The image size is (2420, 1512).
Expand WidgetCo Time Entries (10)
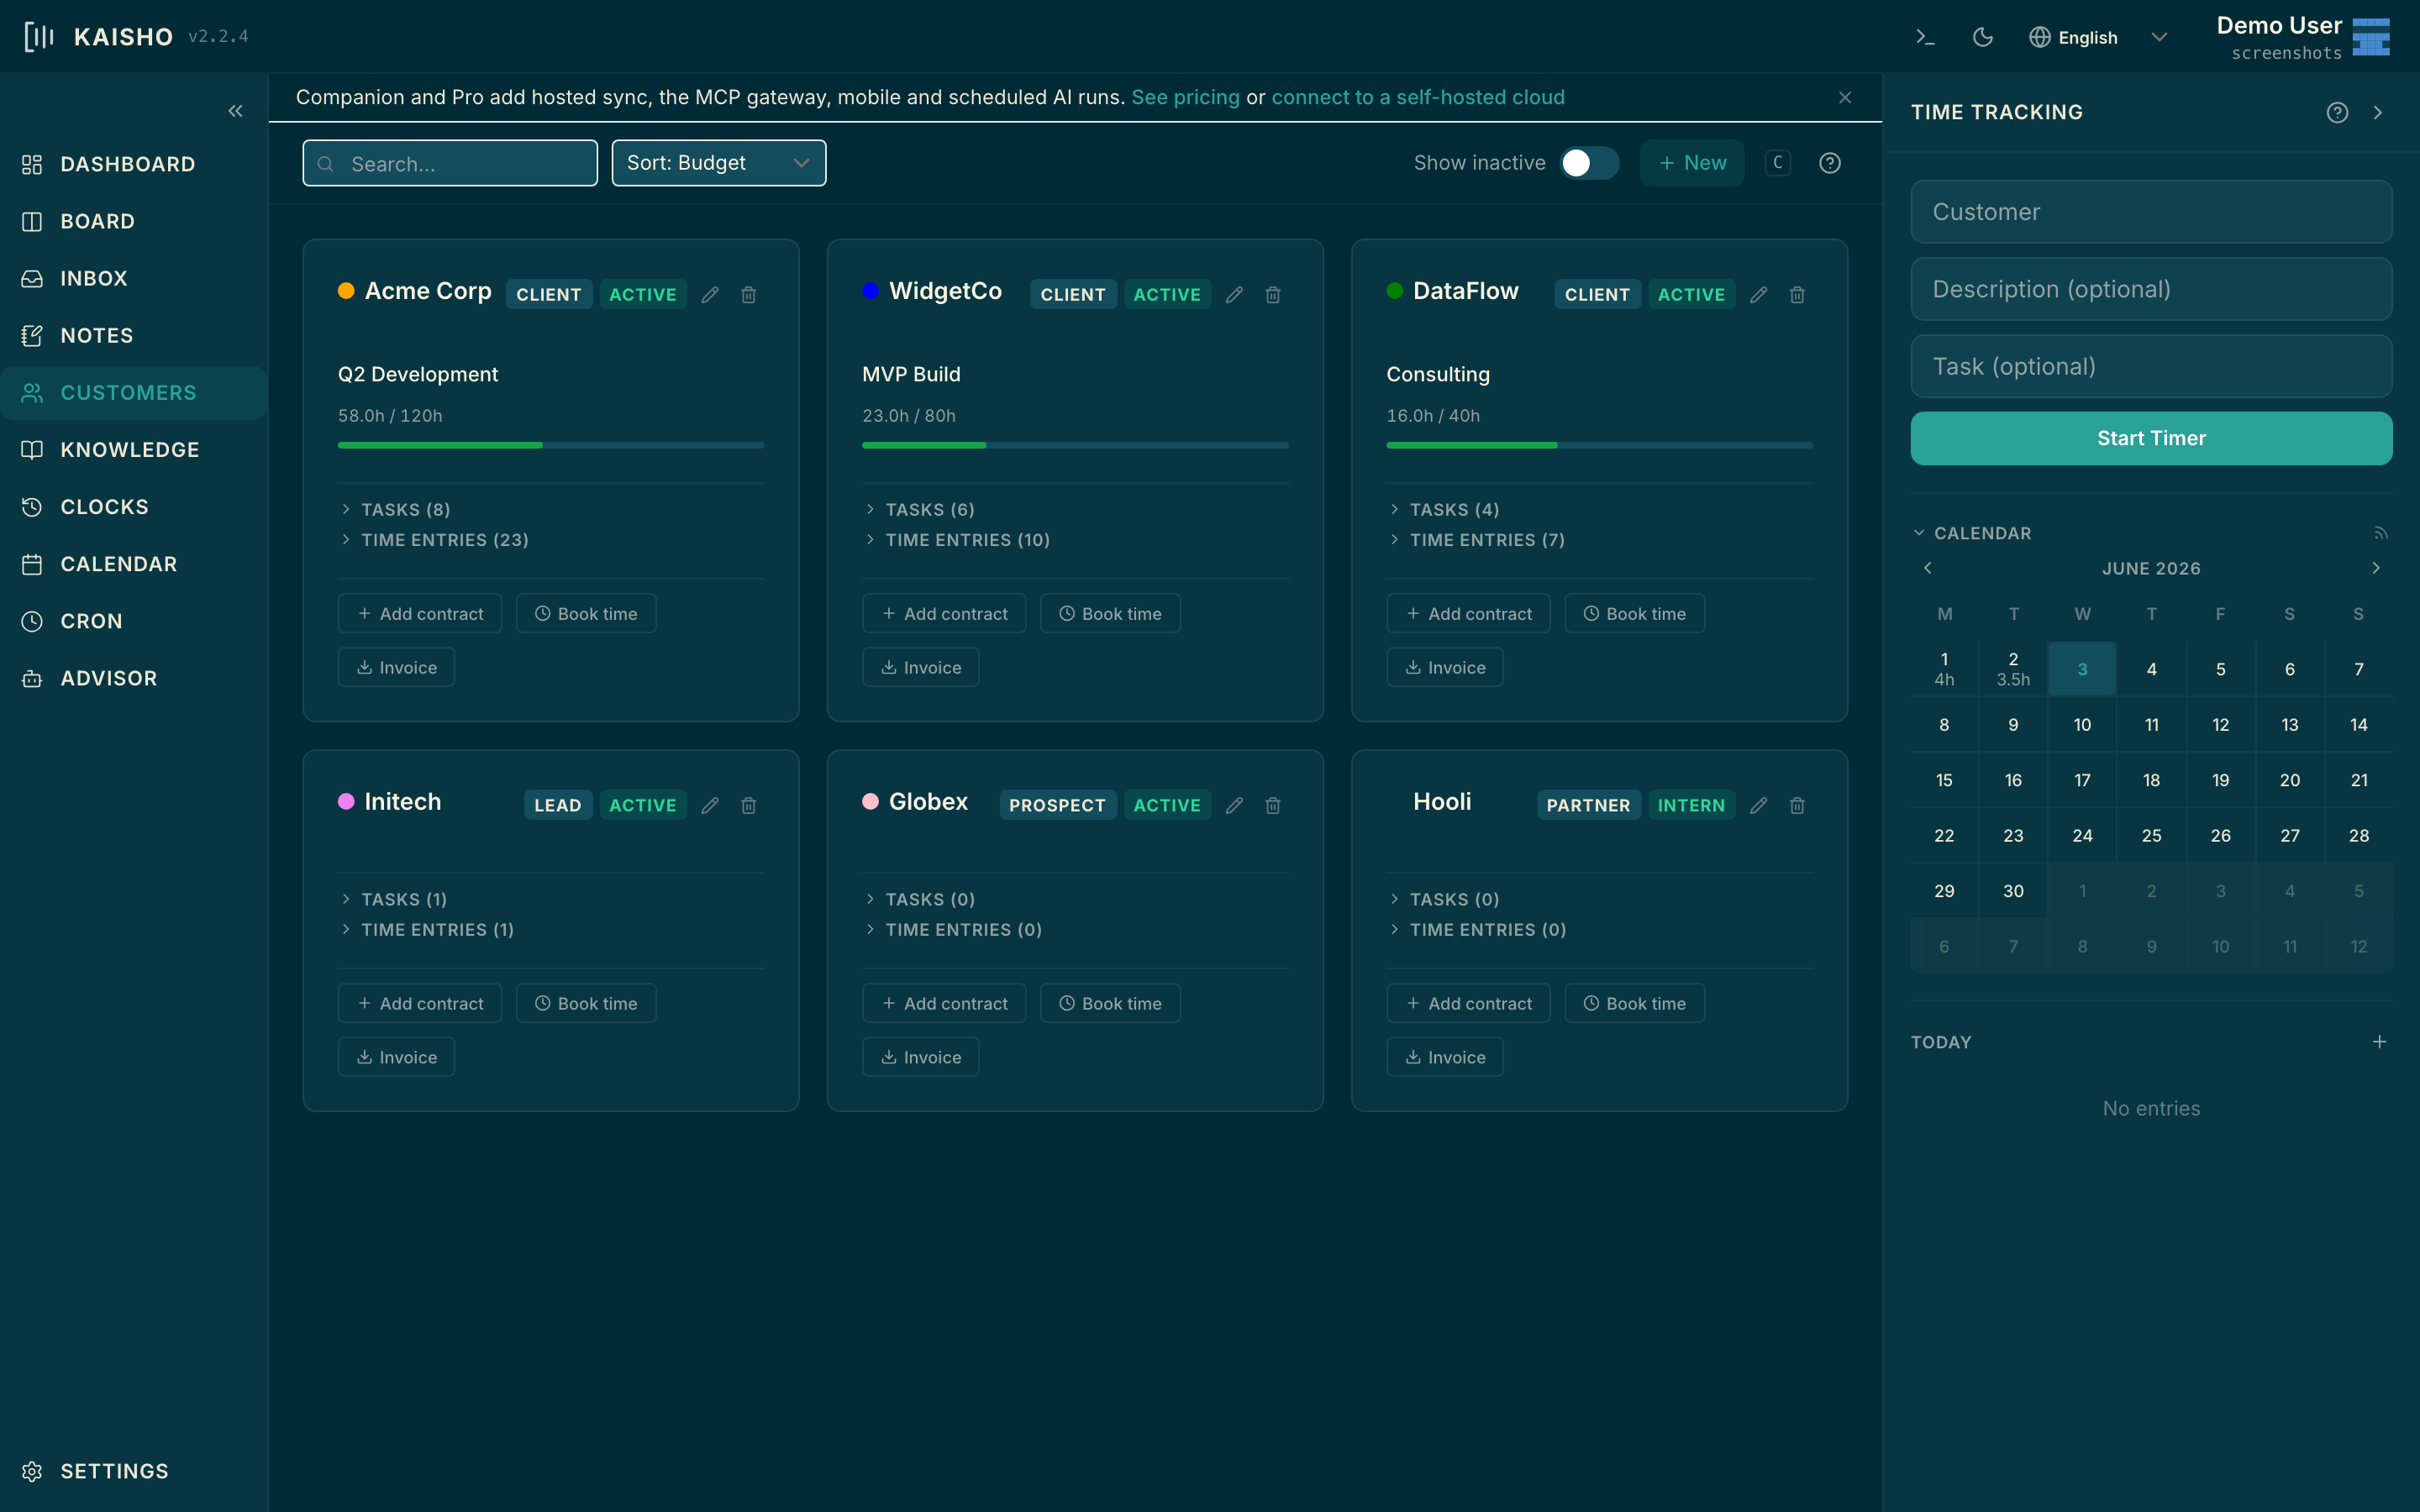coord(957,539)
